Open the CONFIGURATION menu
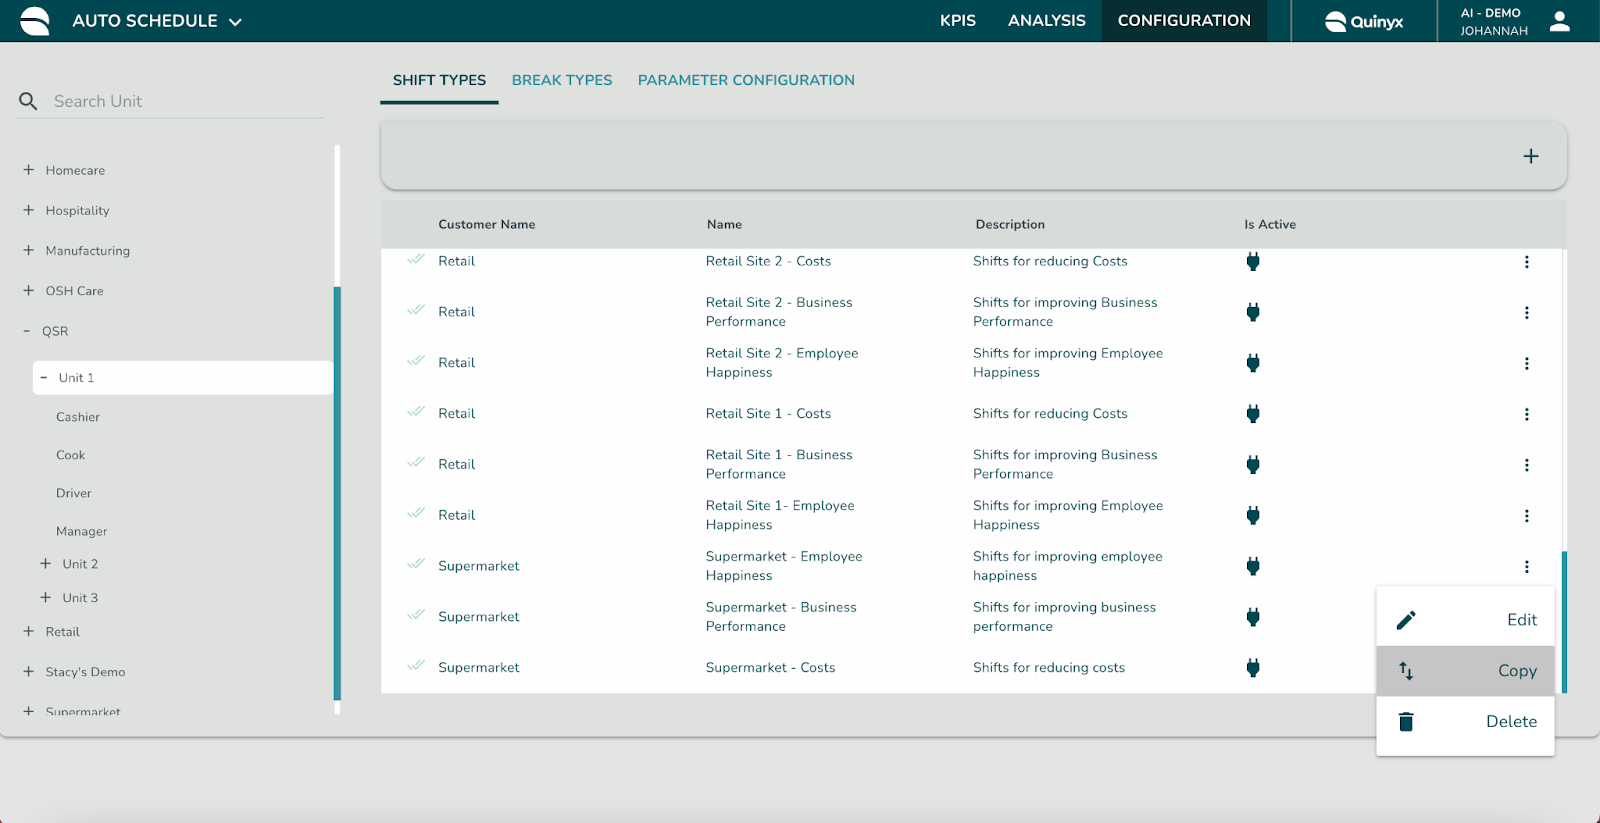1600x823 pixels. click(1184, 21)
